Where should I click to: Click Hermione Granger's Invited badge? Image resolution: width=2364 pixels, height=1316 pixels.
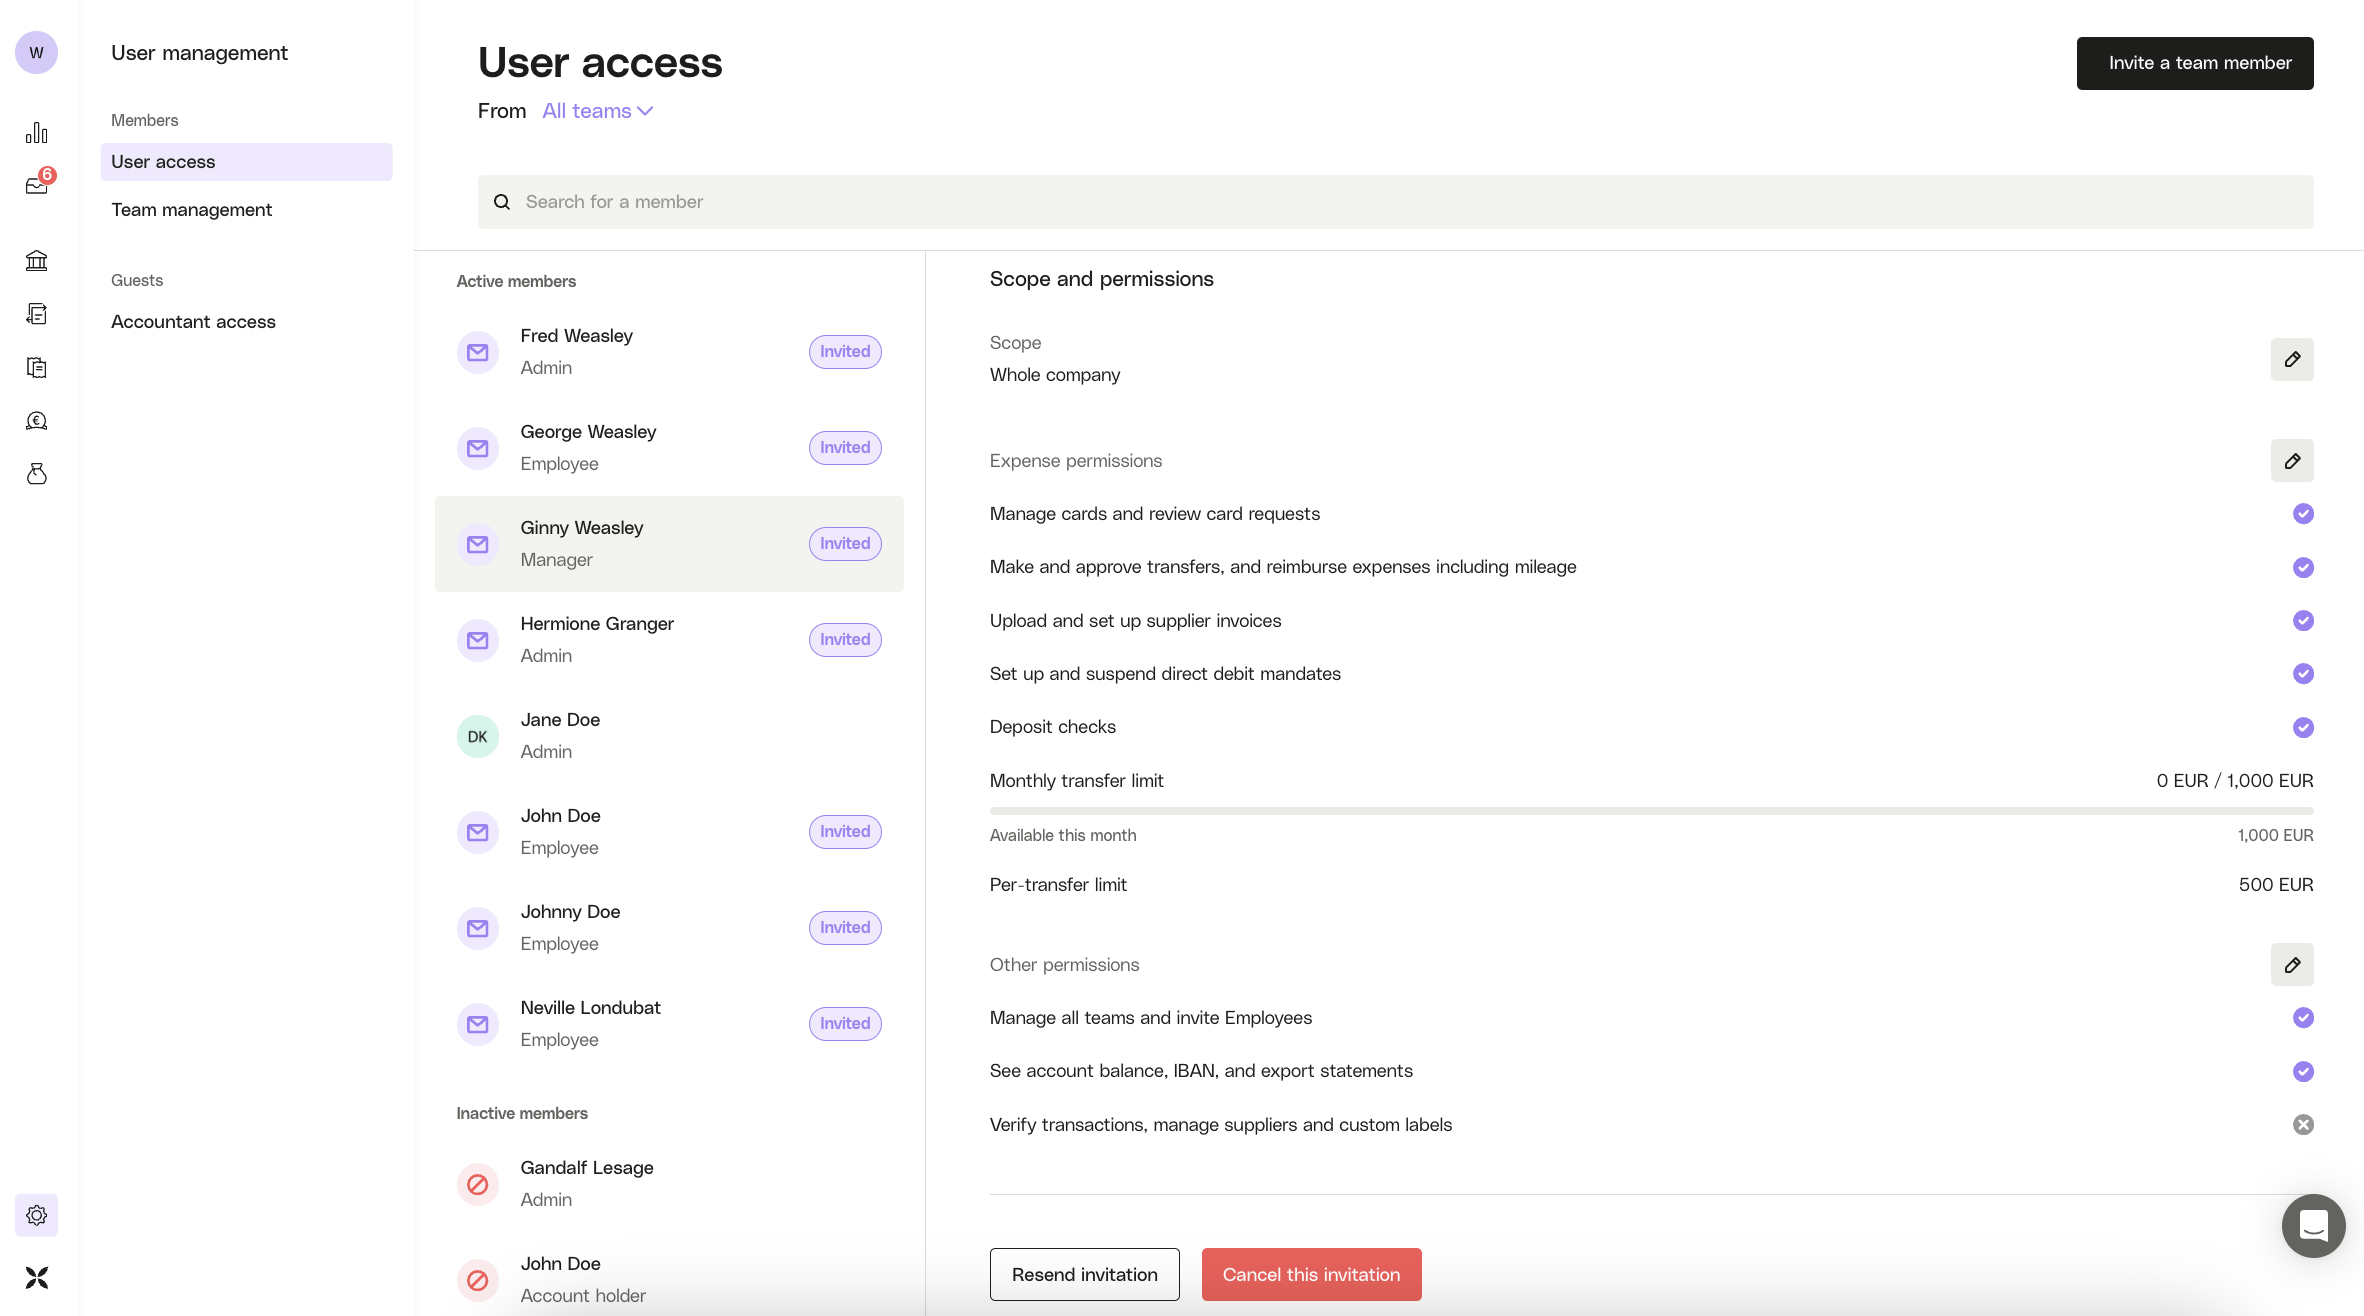point(845,640)
